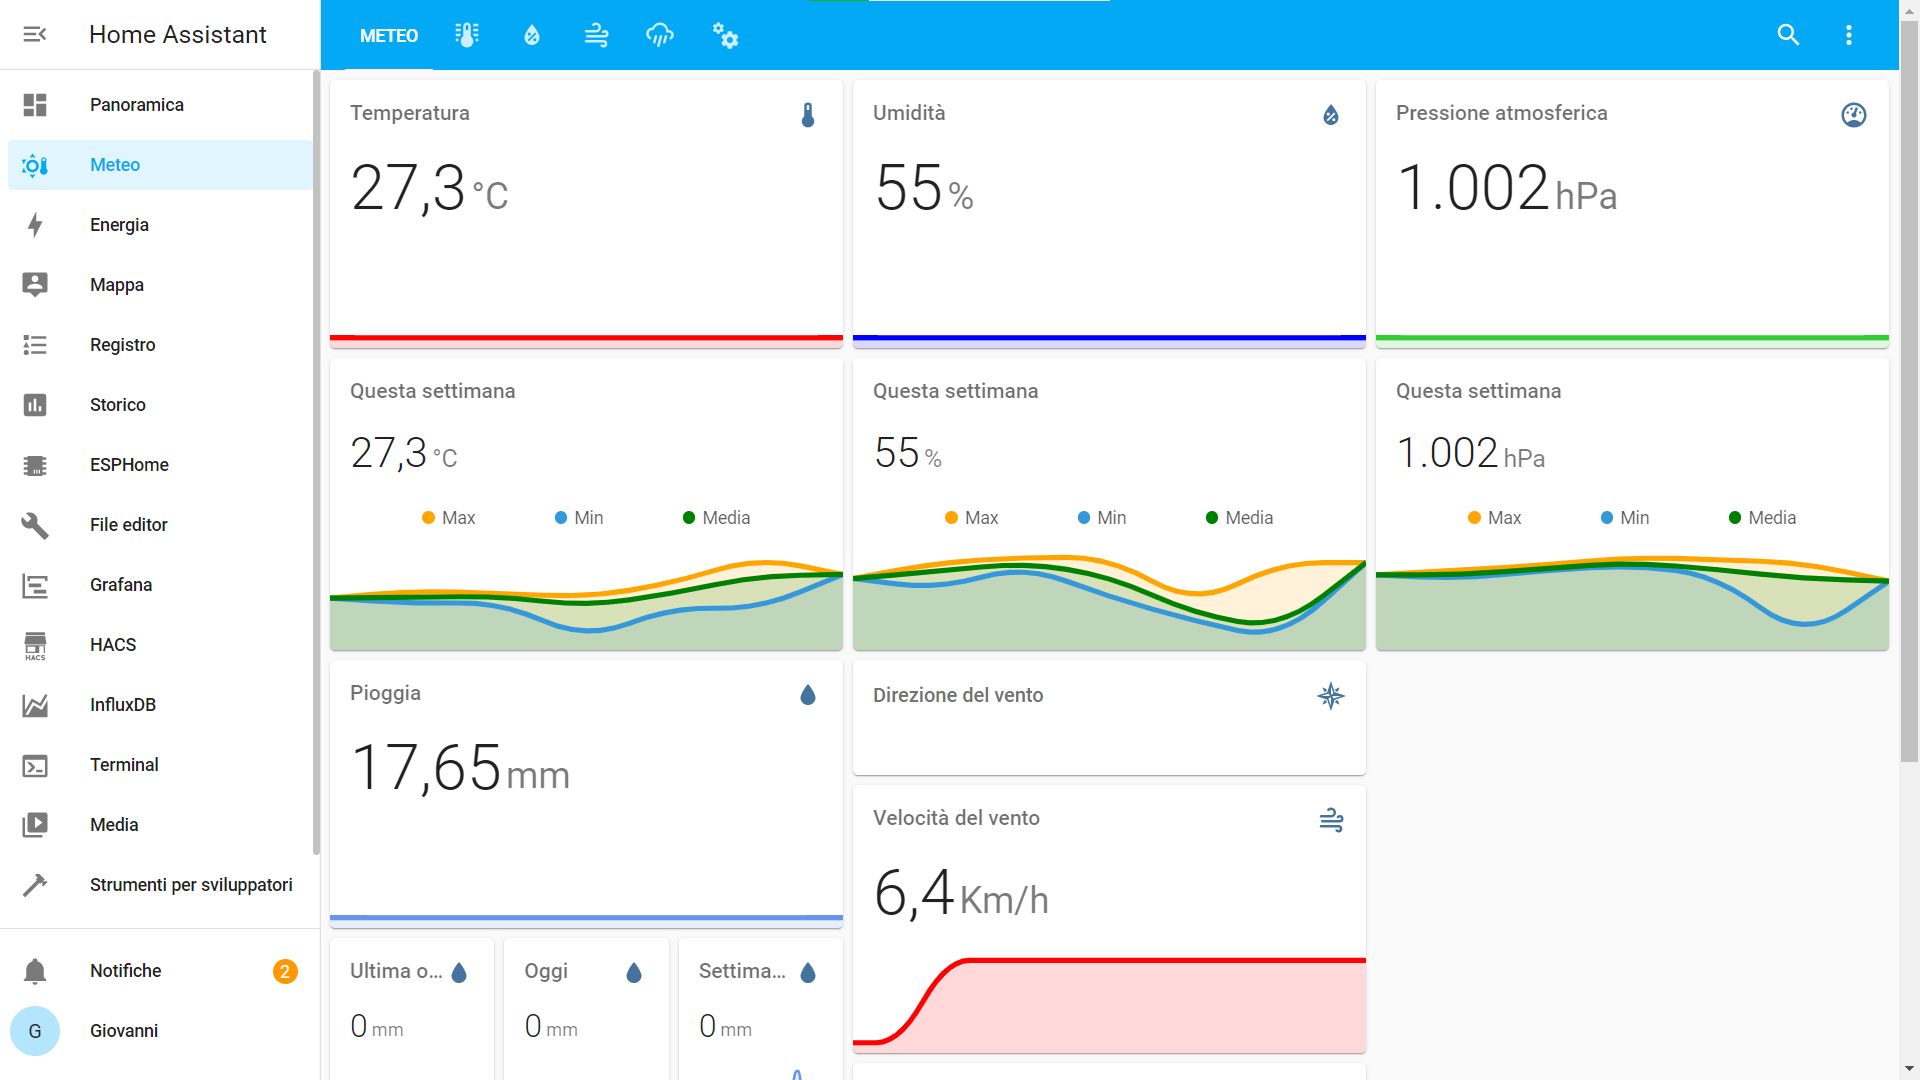Click the wind direction compass icon
The height and width of the screenshot is (1080, 1920).
[x=1330, y=696]
